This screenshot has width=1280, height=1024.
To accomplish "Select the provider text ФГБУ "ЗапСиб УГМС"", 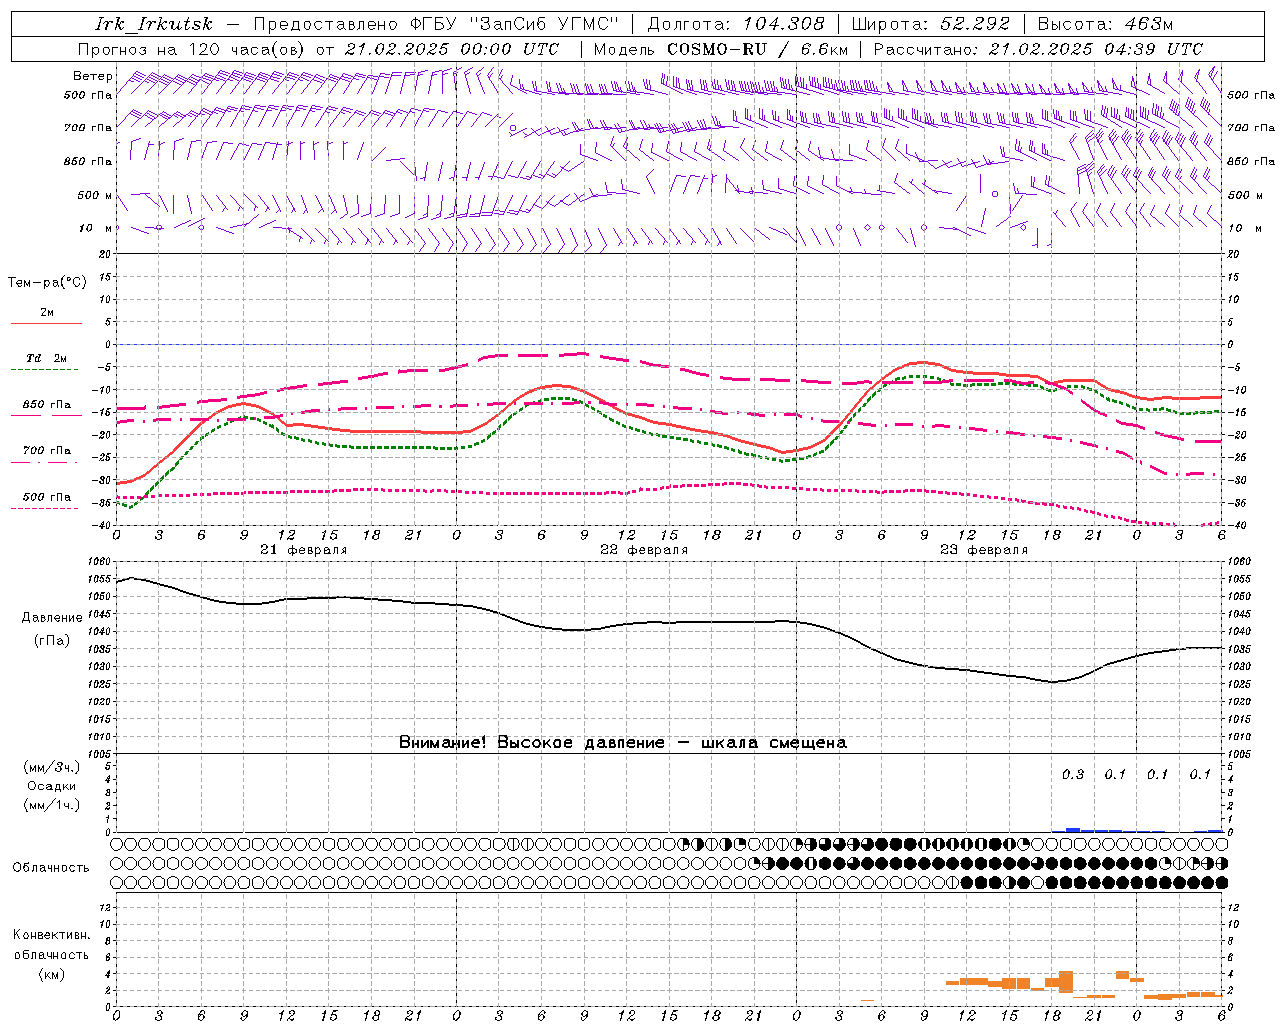I will pos(514,24).
